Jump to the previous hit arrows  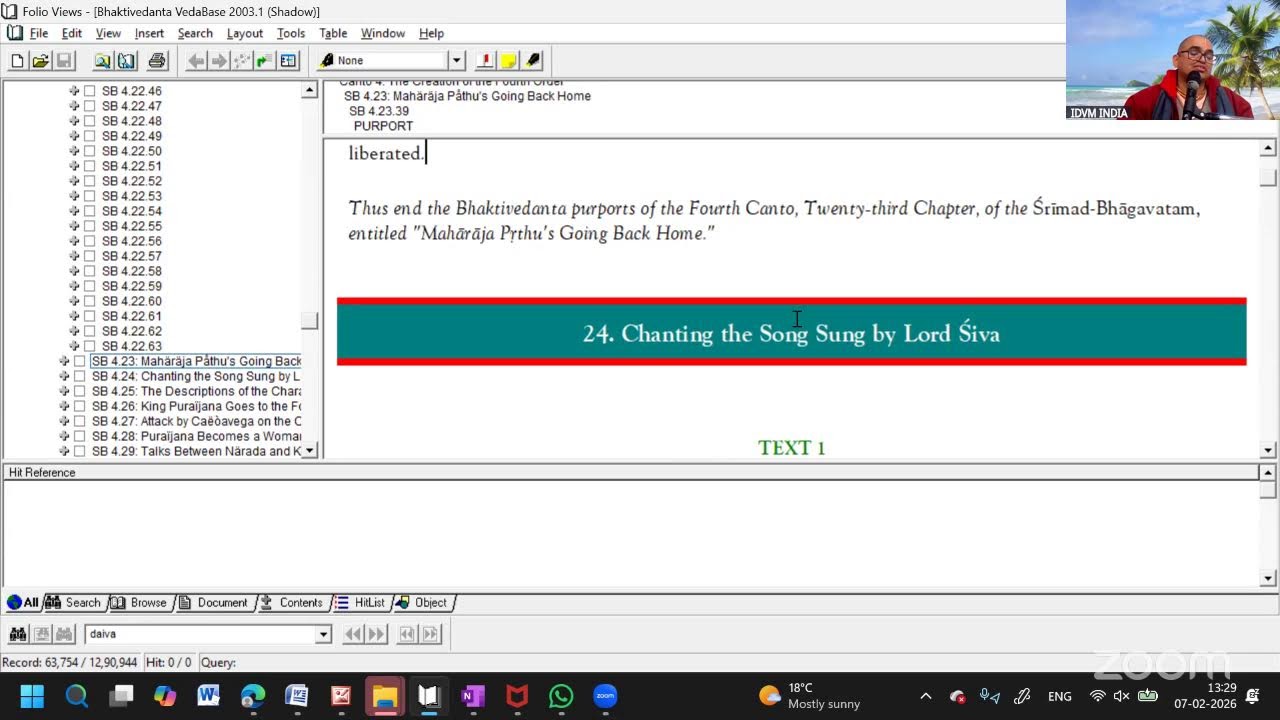pyautogui.click(x=353, y=634)
